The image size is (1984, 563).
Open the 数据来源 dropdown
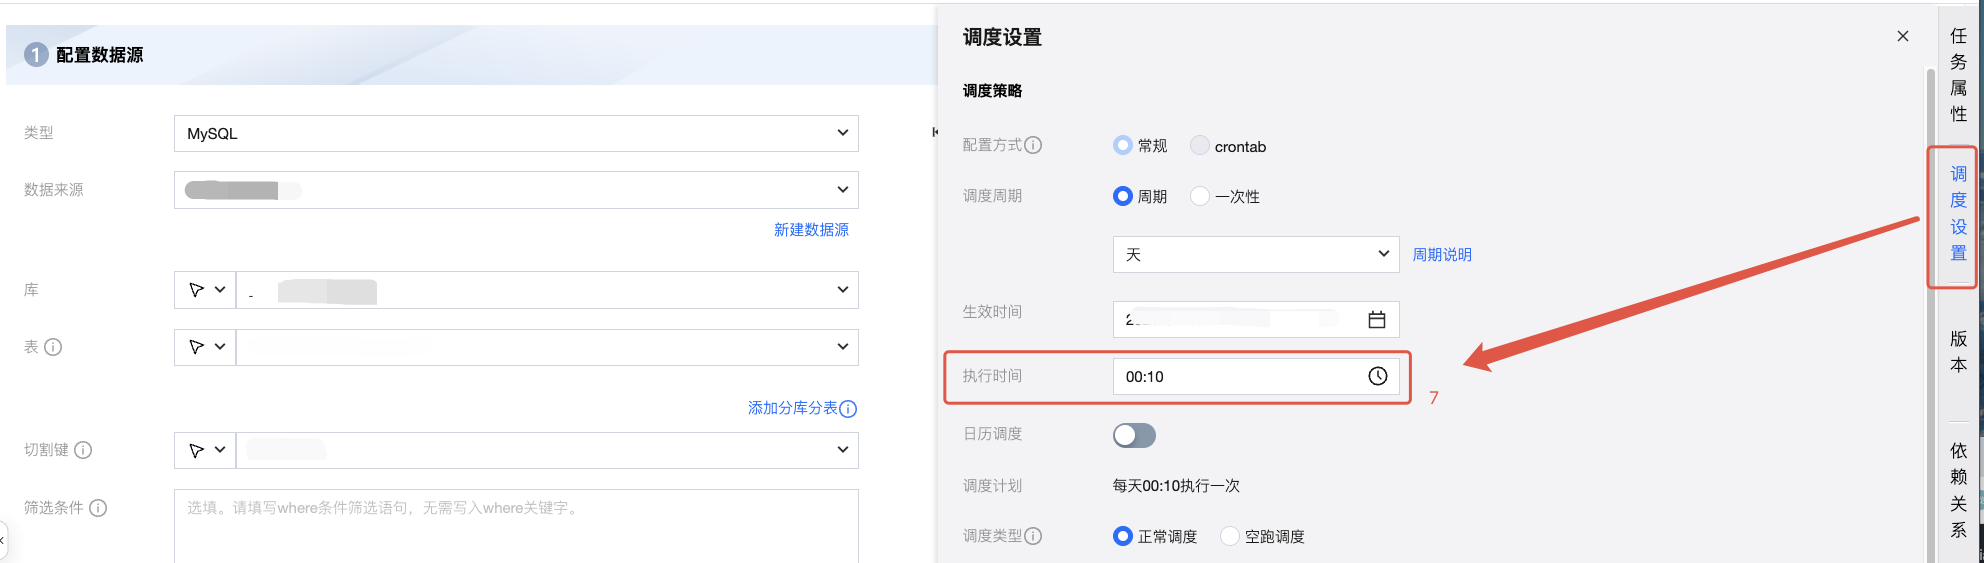pos(516,190)
